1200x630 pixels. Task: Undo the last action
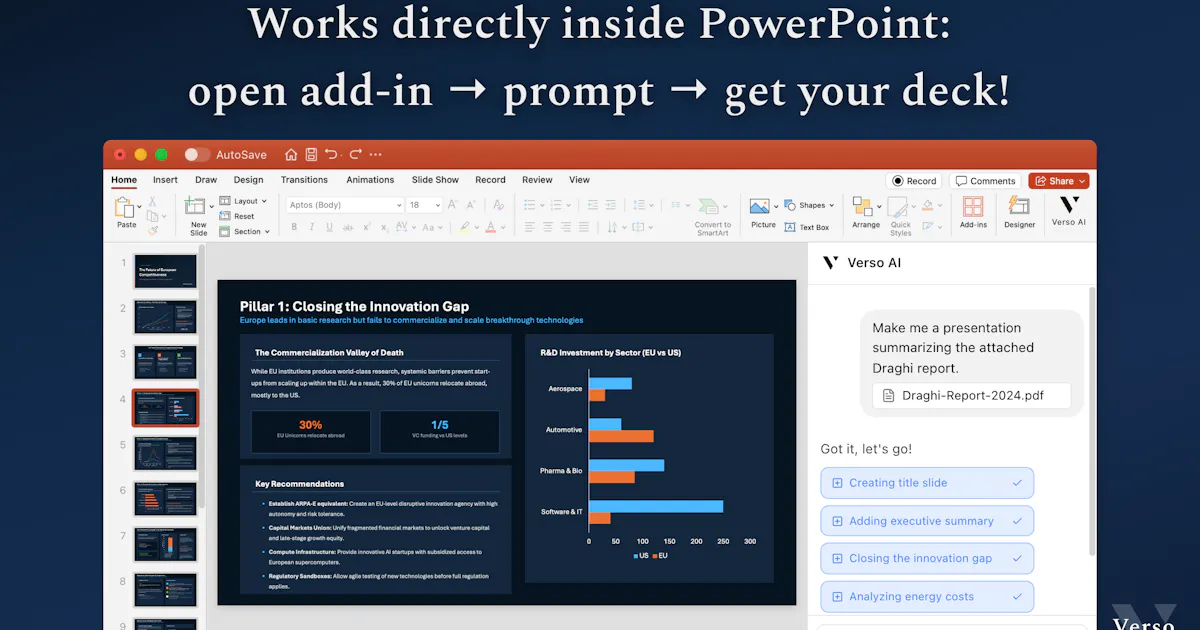coord(331,154)
